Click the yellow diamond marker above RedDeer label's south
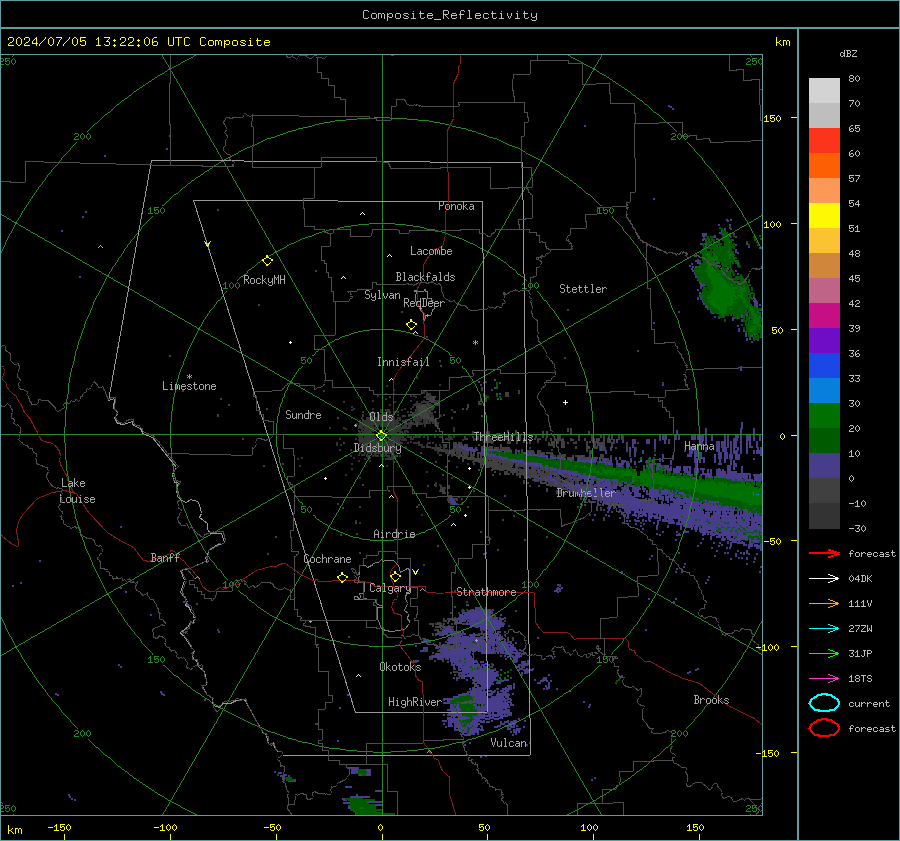Screen dimensions: 900x841 (x=411, y=325)
